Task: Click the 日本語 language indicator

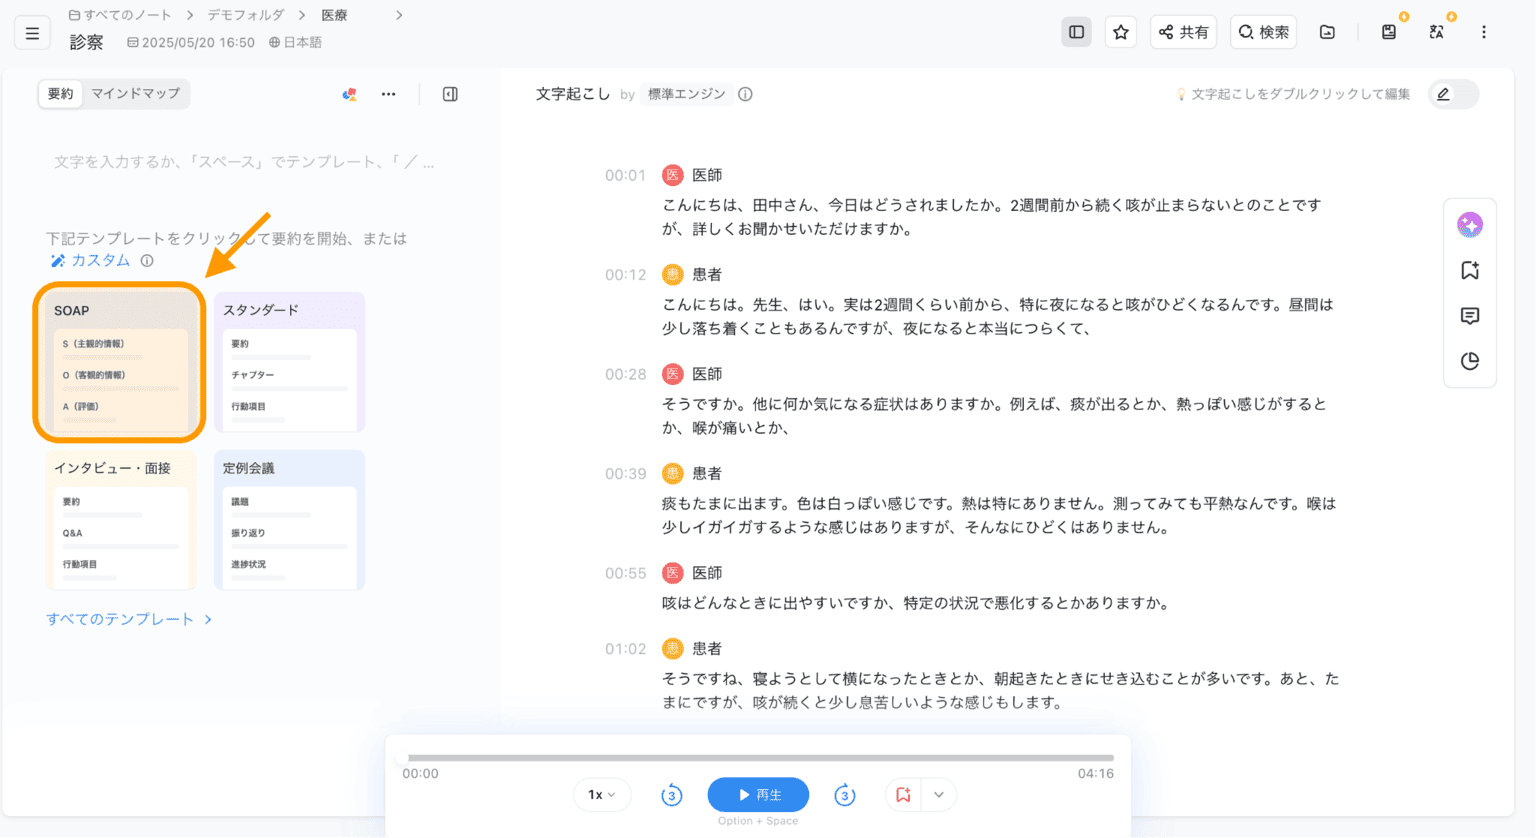Action: point(295,42)
